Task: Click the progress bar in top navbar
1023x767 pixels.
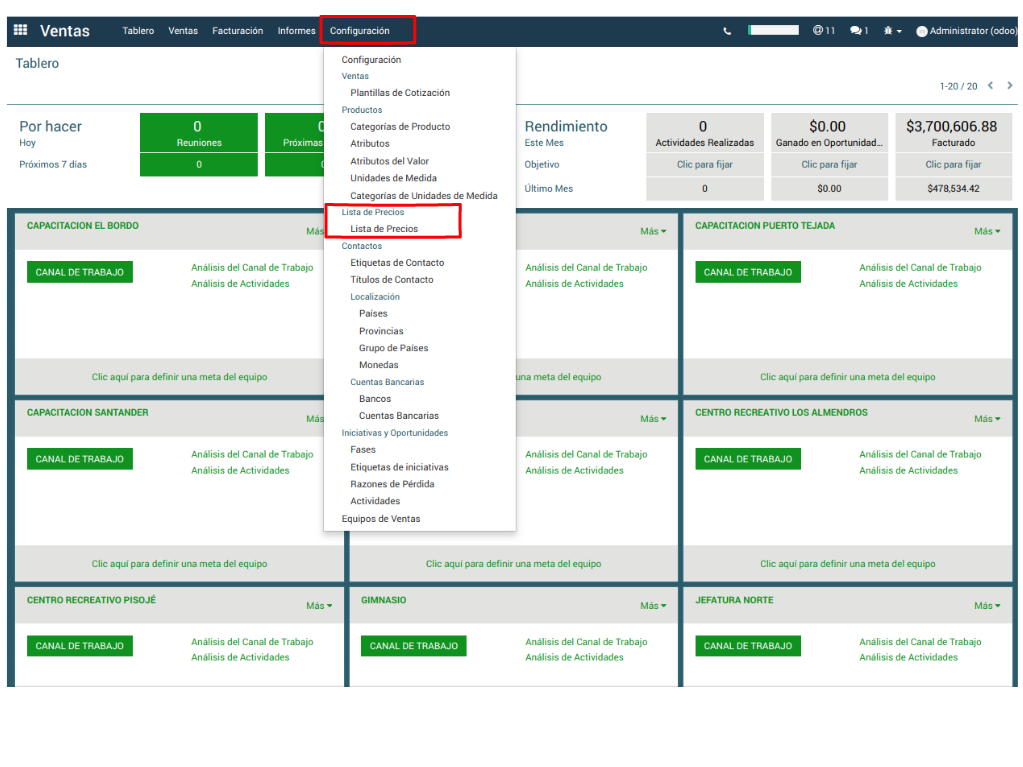Action: coord(773,30)
